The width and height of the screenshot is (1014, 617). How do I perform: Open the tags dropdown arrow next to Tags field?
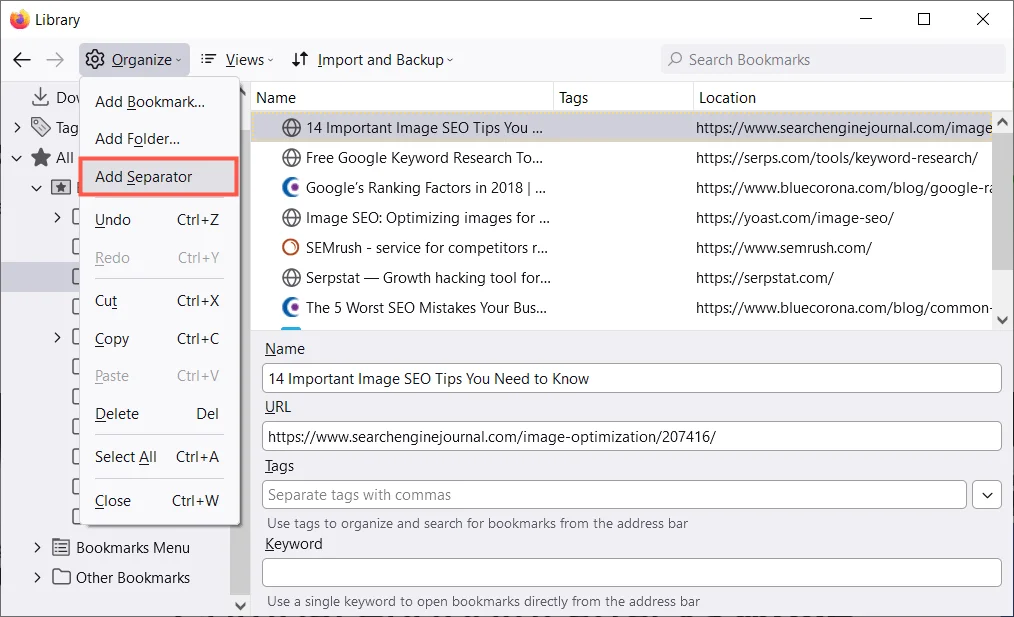986,494
